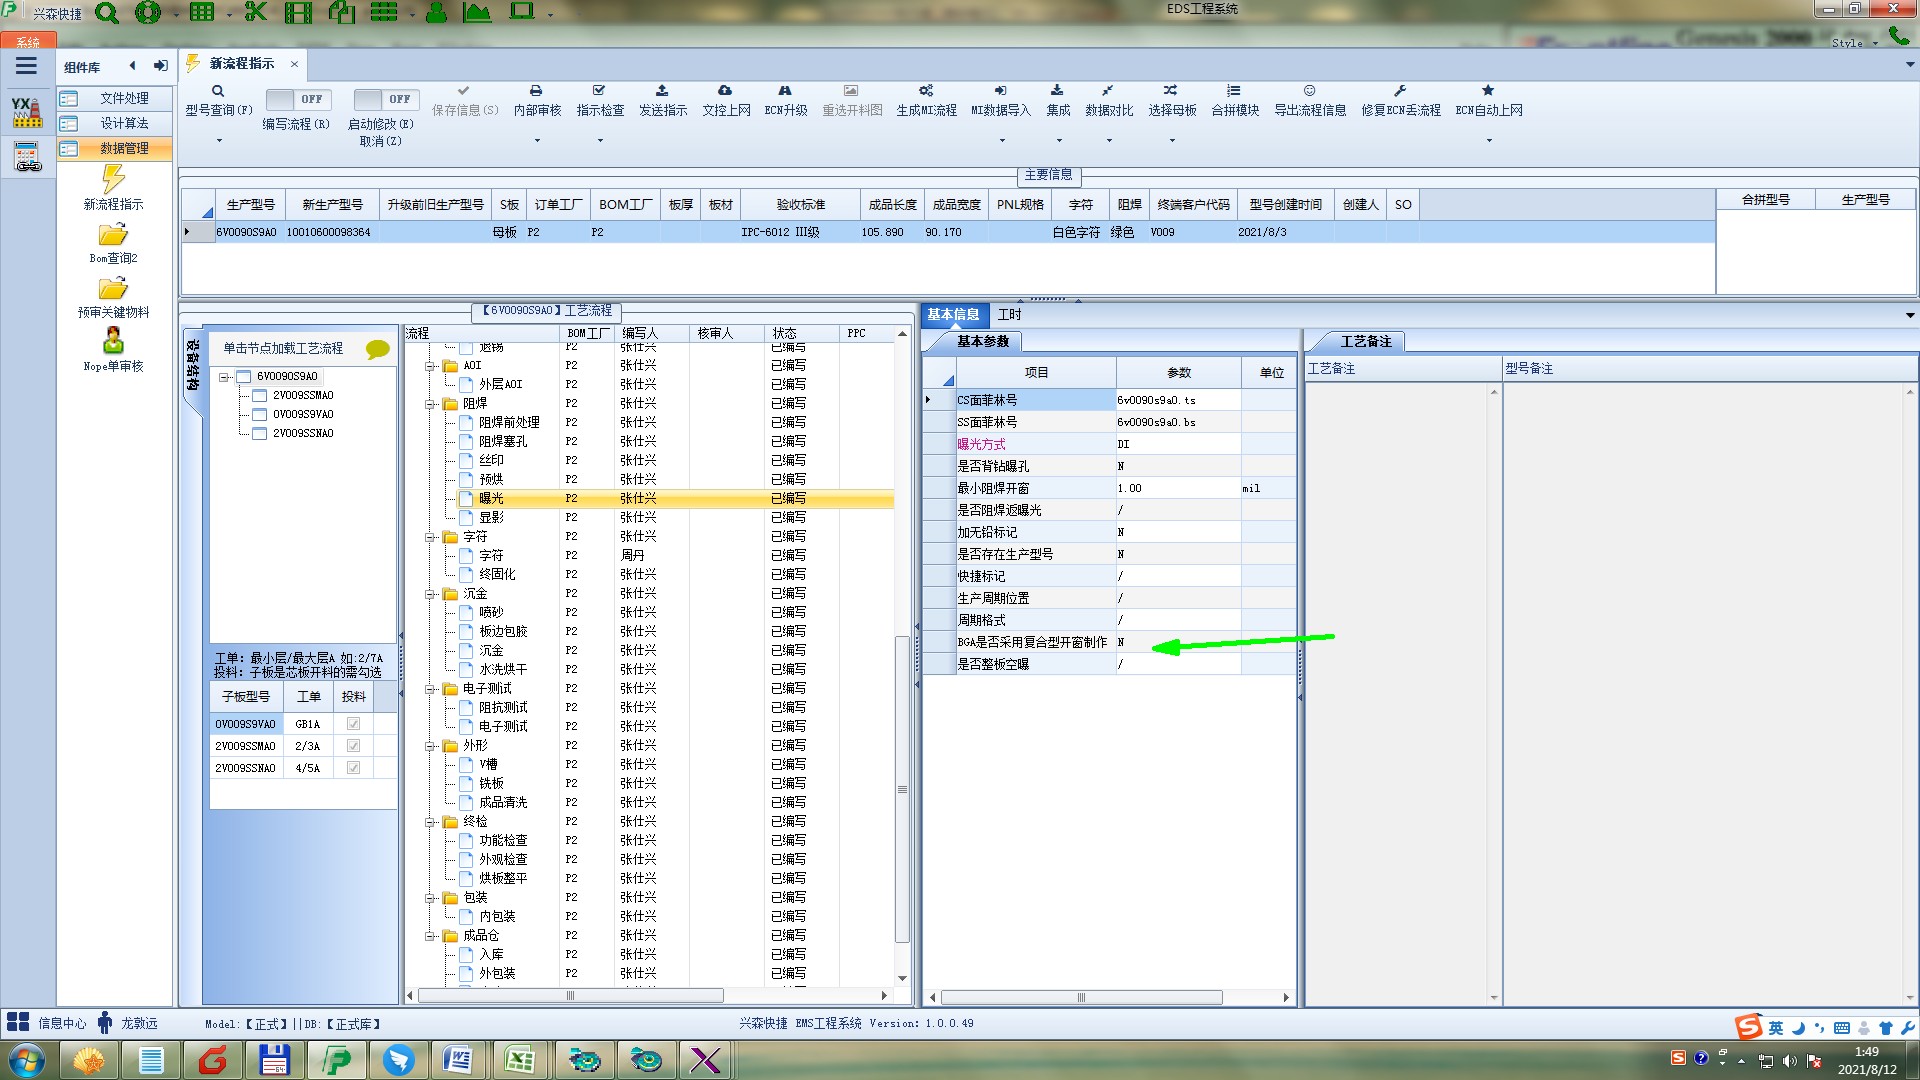Collapse the 6V0090S9A0 root node
Image resolution: width=1920 pixels, height=1080 pixels.
coord(225,377)
